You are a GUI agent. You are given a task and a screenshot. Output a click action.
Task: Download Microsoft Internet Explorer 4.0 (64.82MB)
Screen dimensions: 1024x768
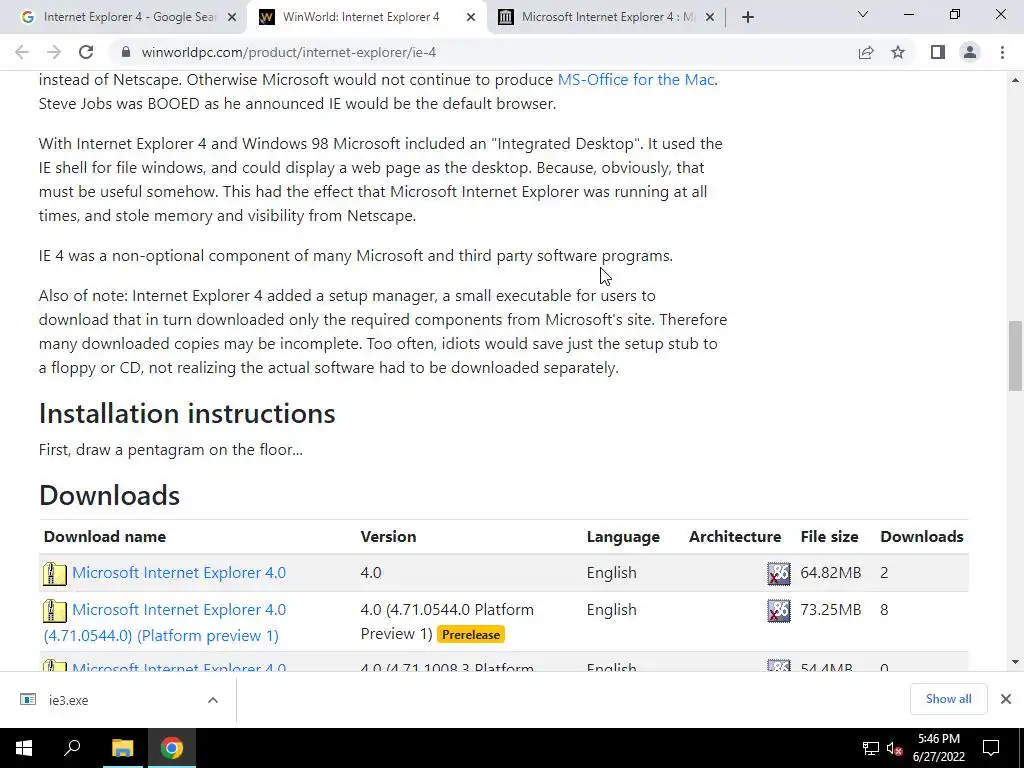(179, 573)
